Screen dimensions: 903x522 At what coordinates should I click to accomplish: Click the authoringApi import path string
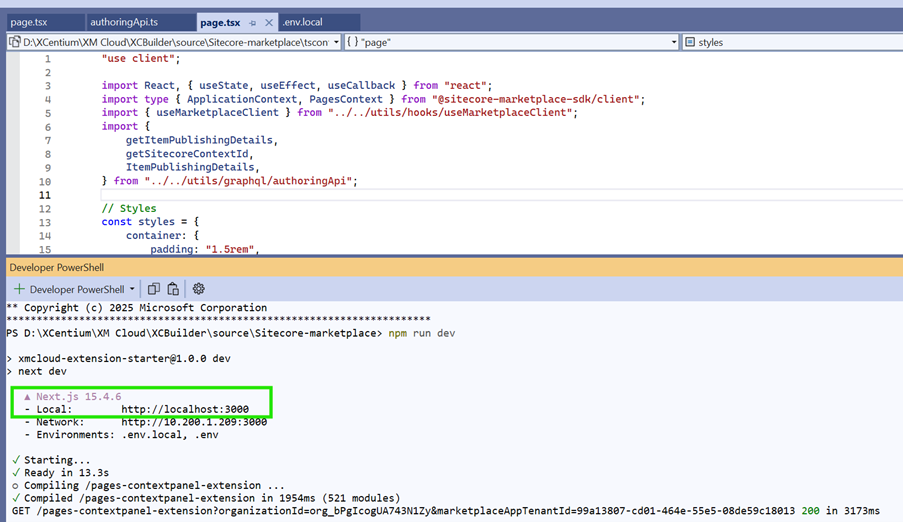(x=248, y=181)
